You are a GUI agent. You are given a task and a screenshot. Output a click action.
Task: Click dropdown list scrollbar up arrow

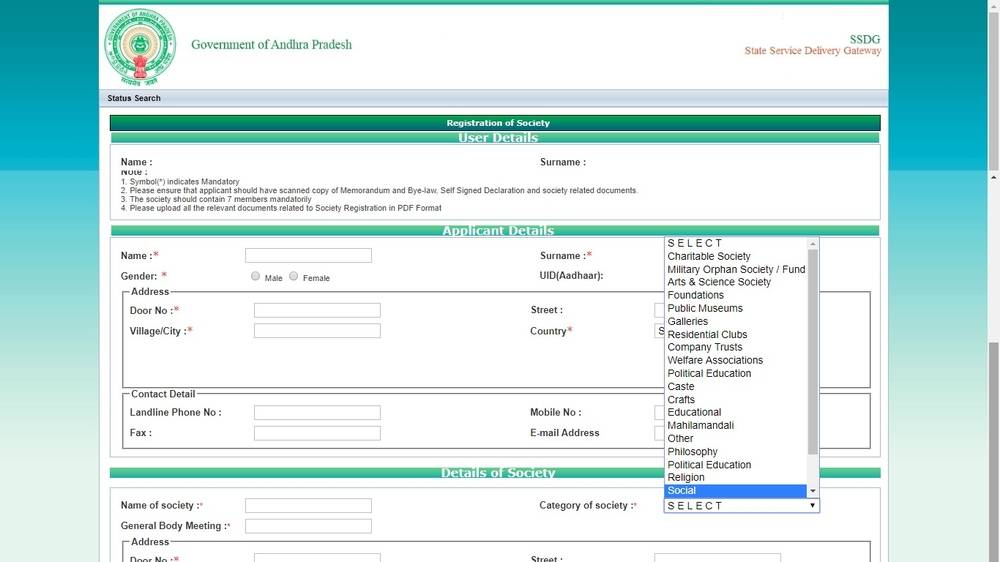(x=812, y=244)
